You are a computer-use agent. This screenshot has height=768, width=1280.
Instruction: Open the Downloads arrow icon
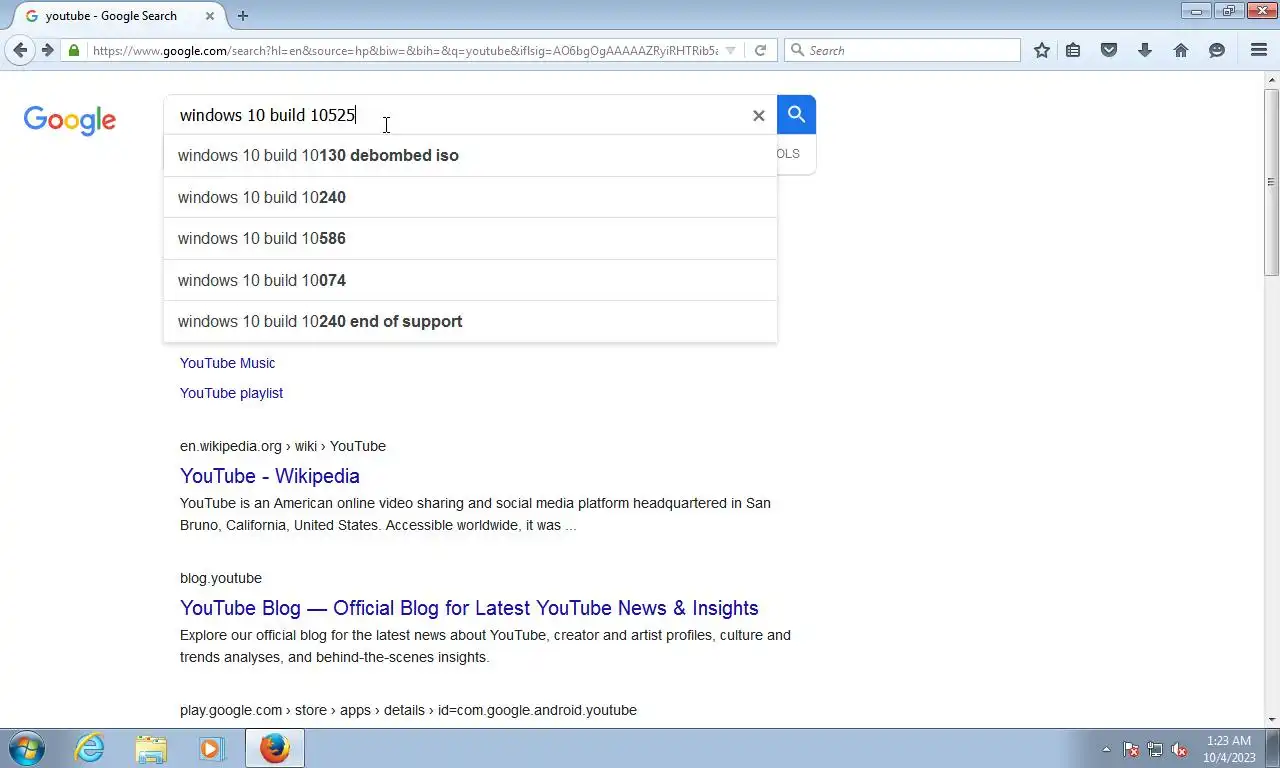[x=1145, y=50]
